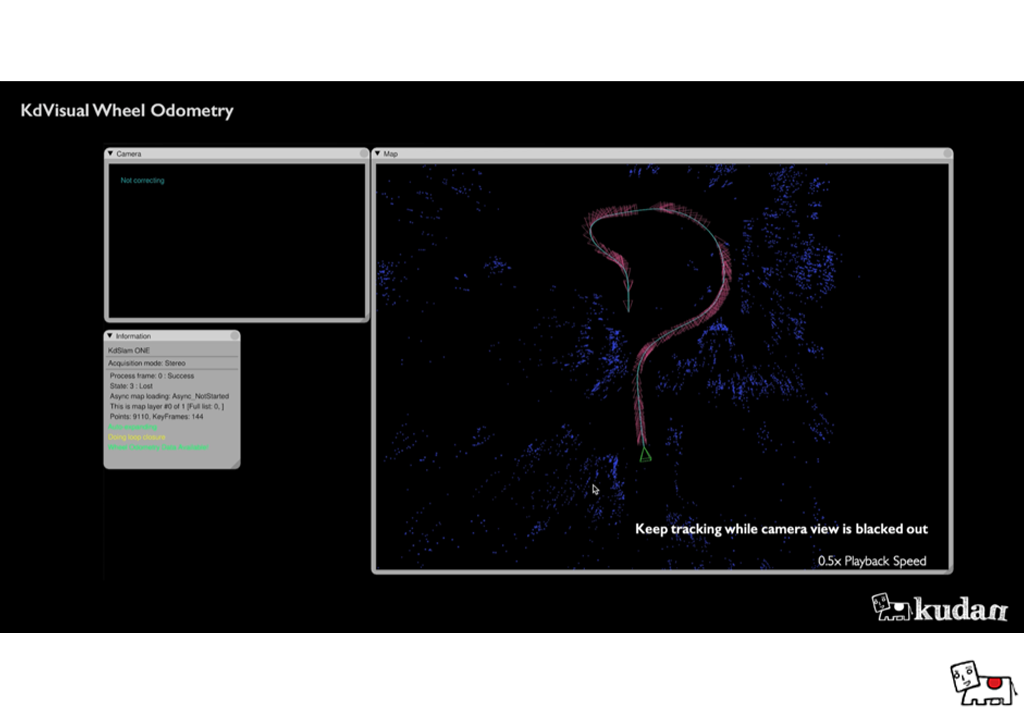Toggle the 'Wheel Odometry Data Available' status entry
Image resolution: width=1024 pixels, height=715 pixels.
click(158, 447)
